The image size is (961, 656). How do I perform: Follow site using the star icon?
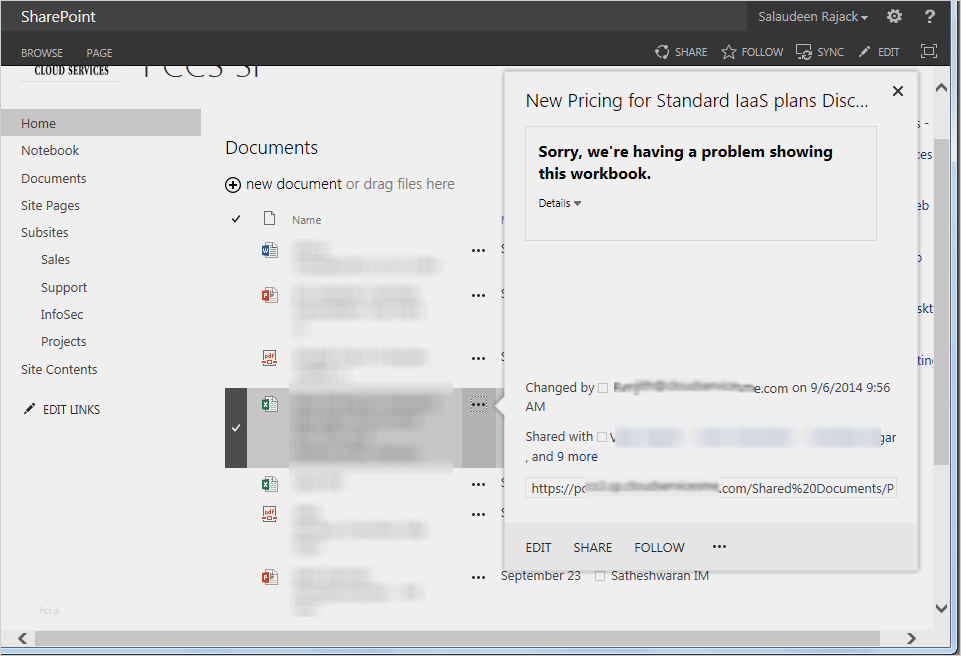pyautogui.click(x=729, y=52)
